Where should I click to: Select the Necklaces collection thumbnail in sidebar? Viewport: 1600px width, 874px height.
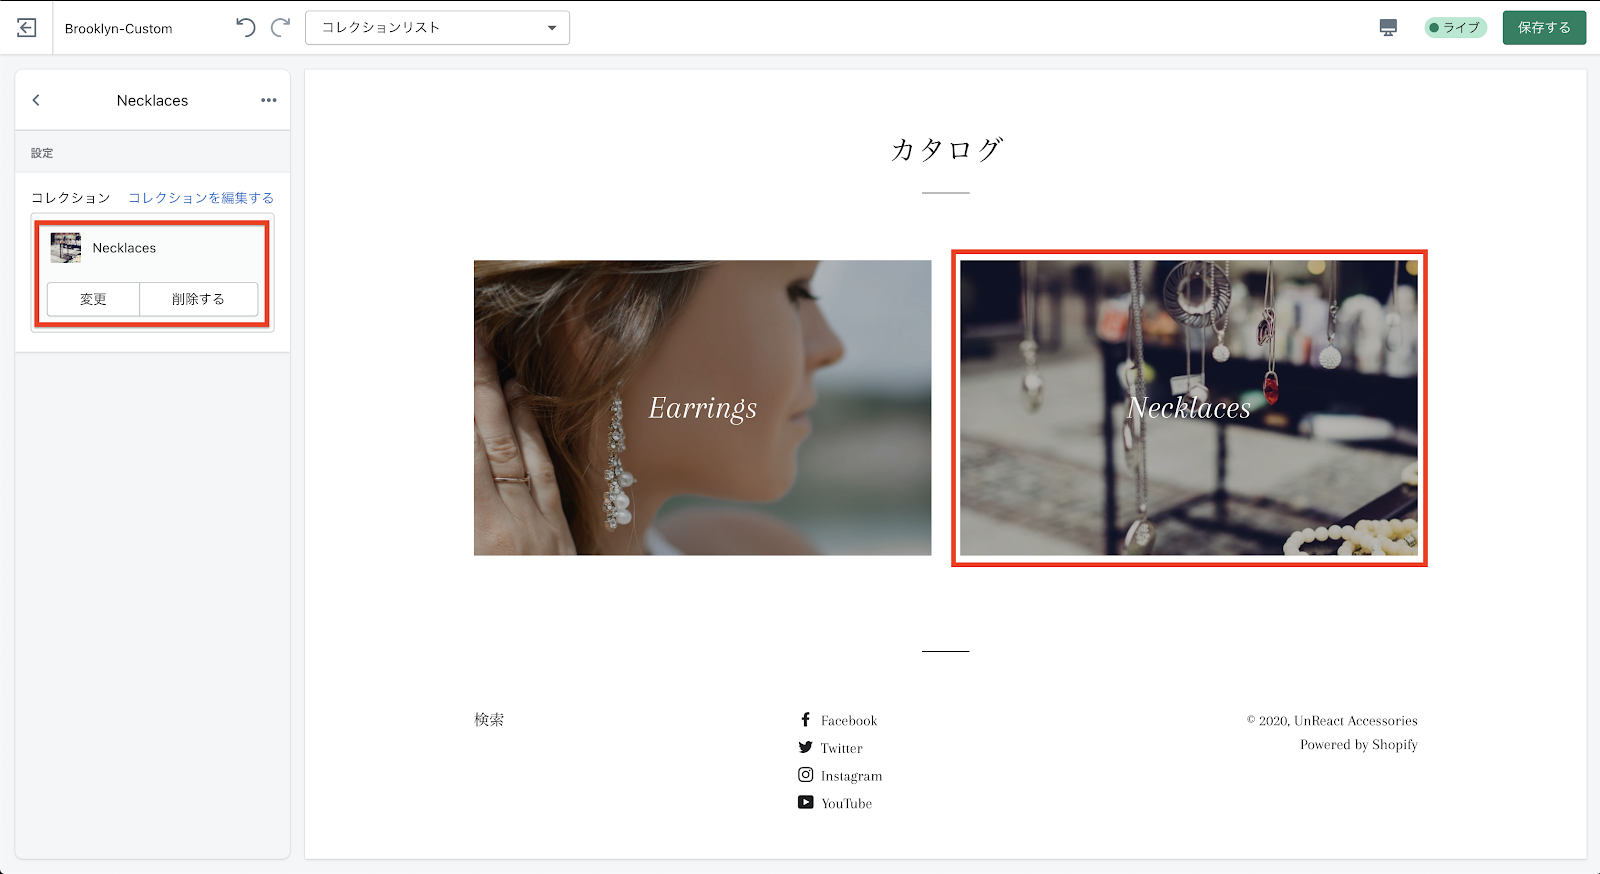(66, 248)
